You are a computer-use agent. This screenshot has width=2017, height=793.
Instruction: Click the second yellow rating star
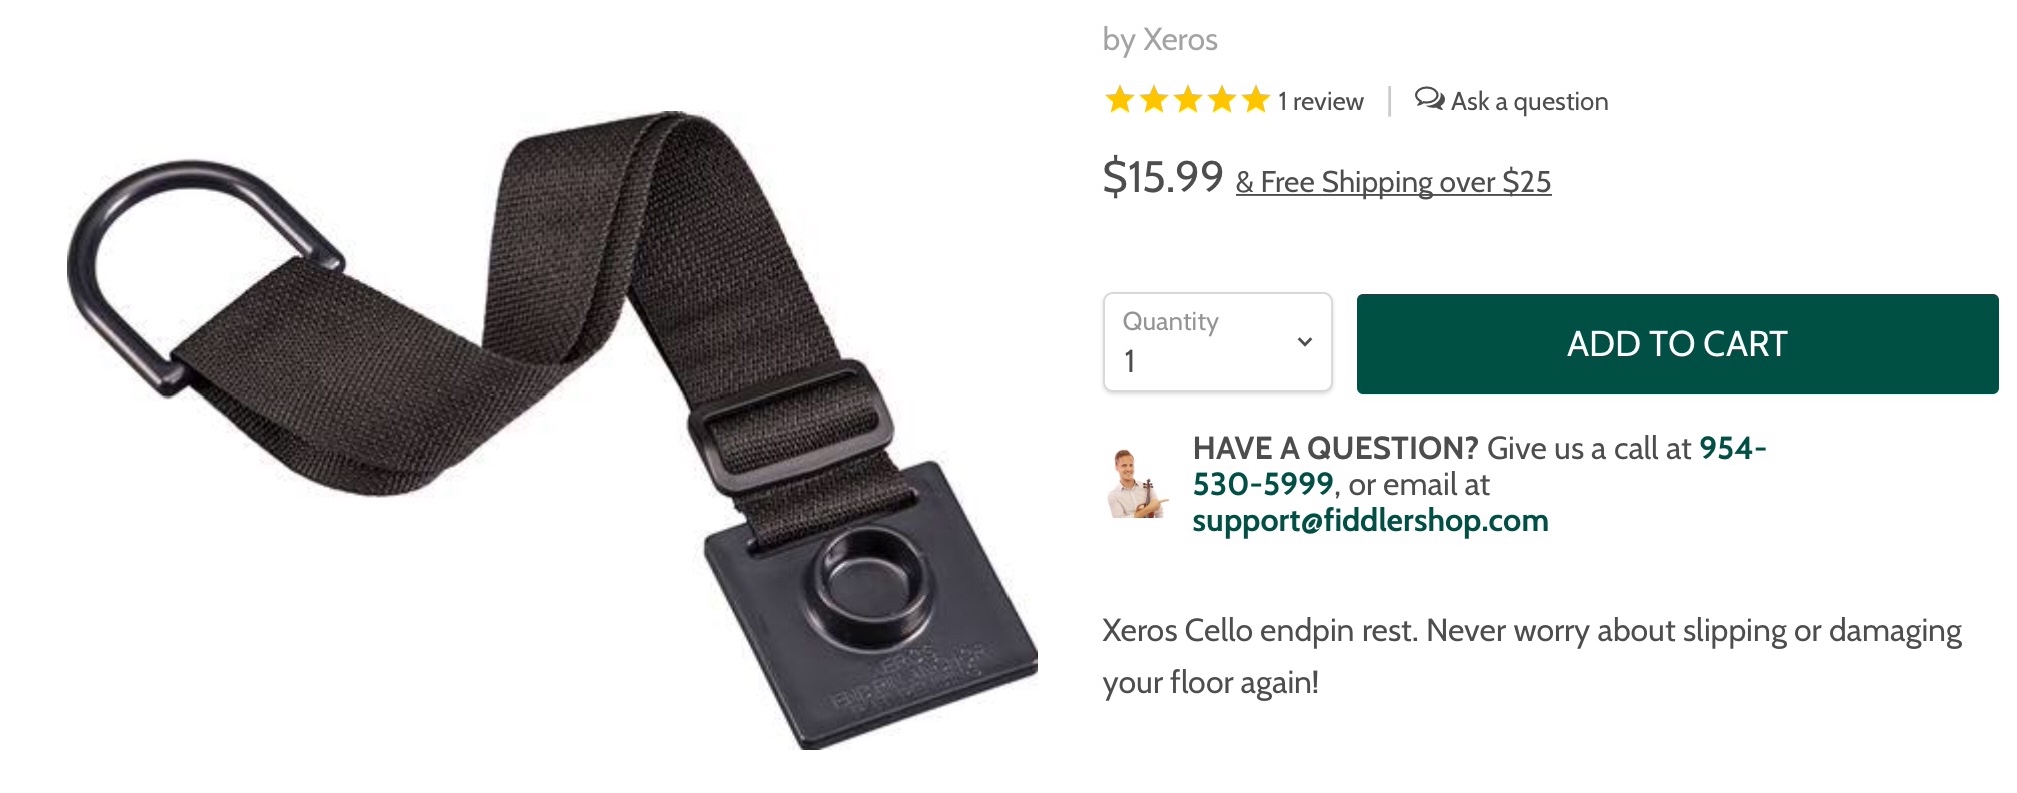tap(1153, 100)
